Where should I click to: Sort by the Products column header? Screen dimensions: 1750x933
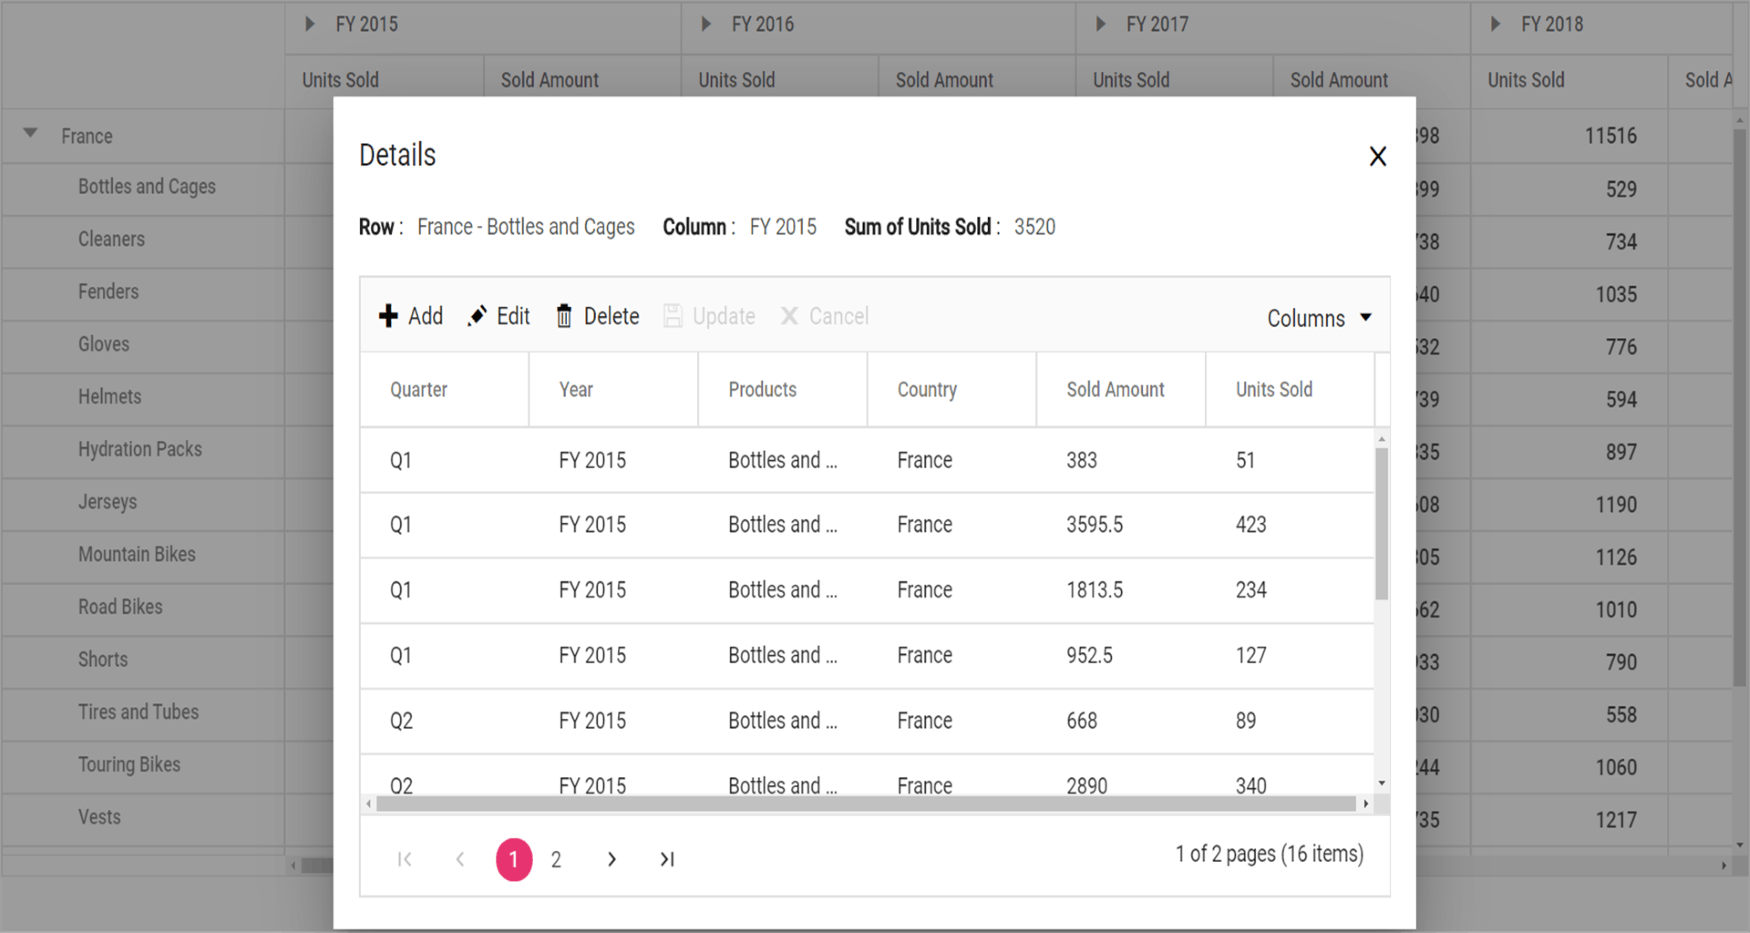[782, 390]
